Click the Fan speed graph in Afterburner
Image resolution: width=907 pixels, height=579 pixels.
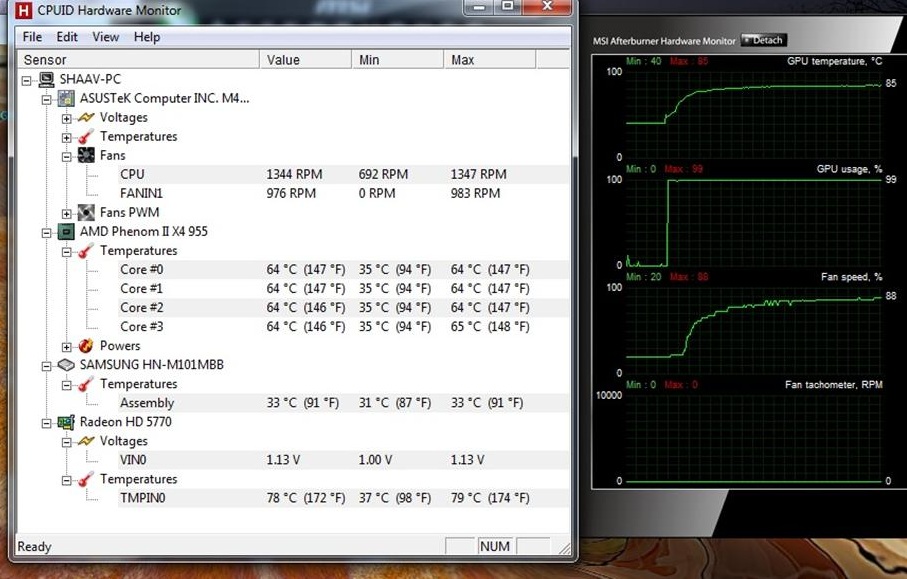(x=754, y=330)
